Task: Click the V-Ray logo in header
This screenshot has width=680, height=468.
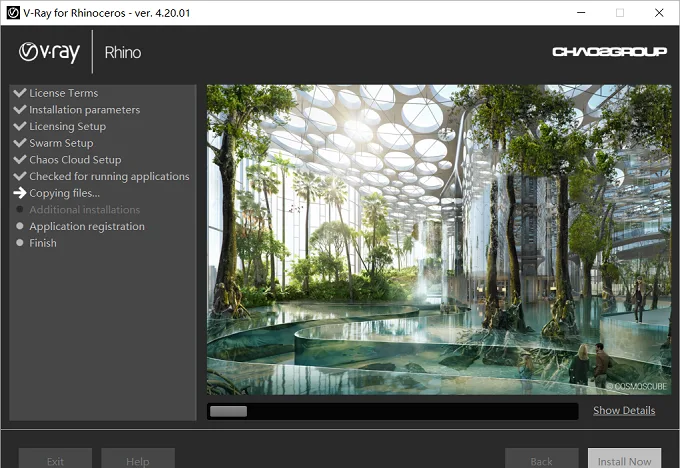Action: [x=49, y=52]
